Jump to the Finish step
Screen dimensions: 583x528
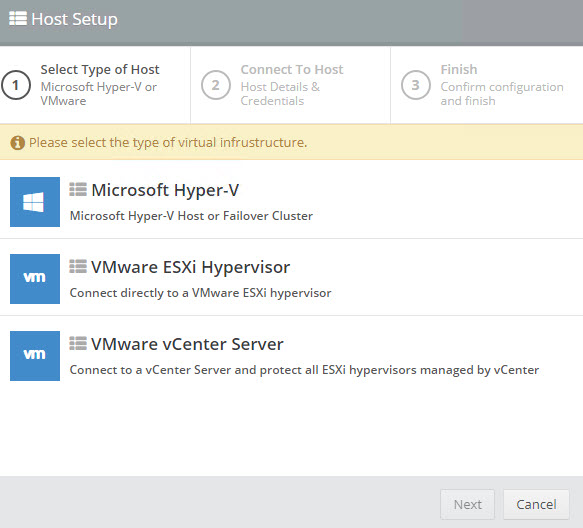(x=487, y=85)
